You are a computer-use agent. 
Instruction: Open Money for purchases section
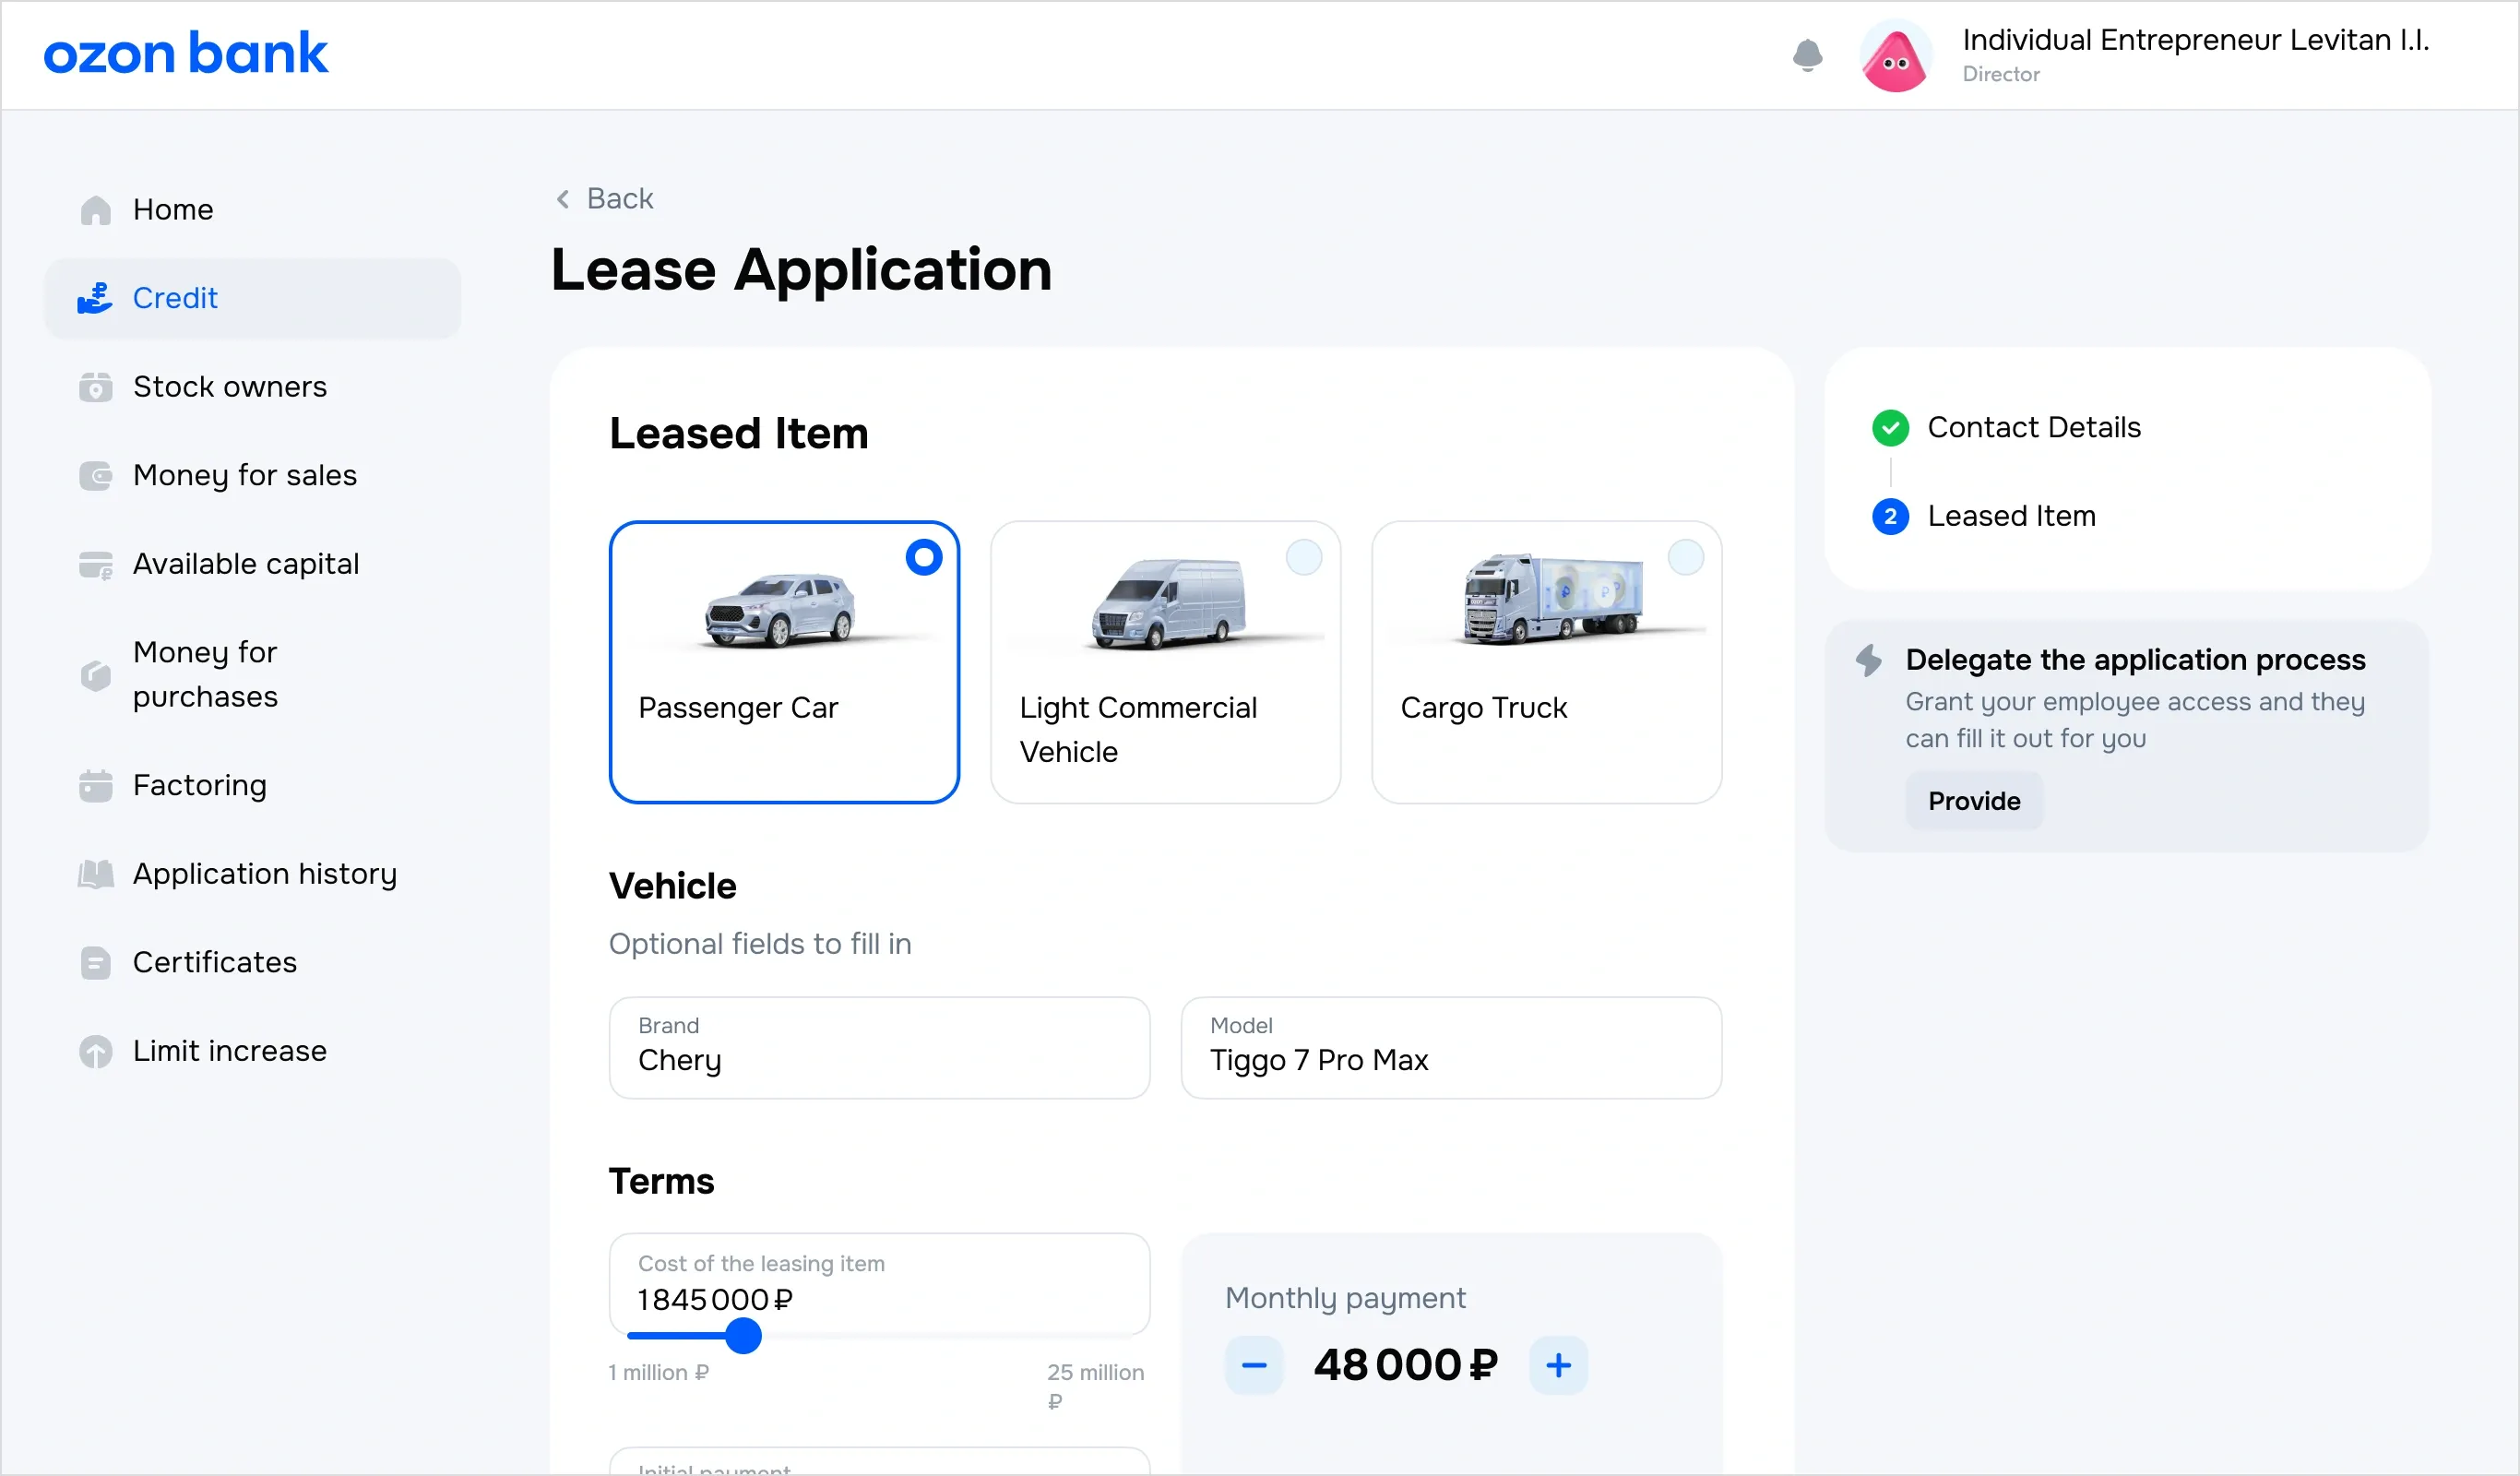pos(253,675)
